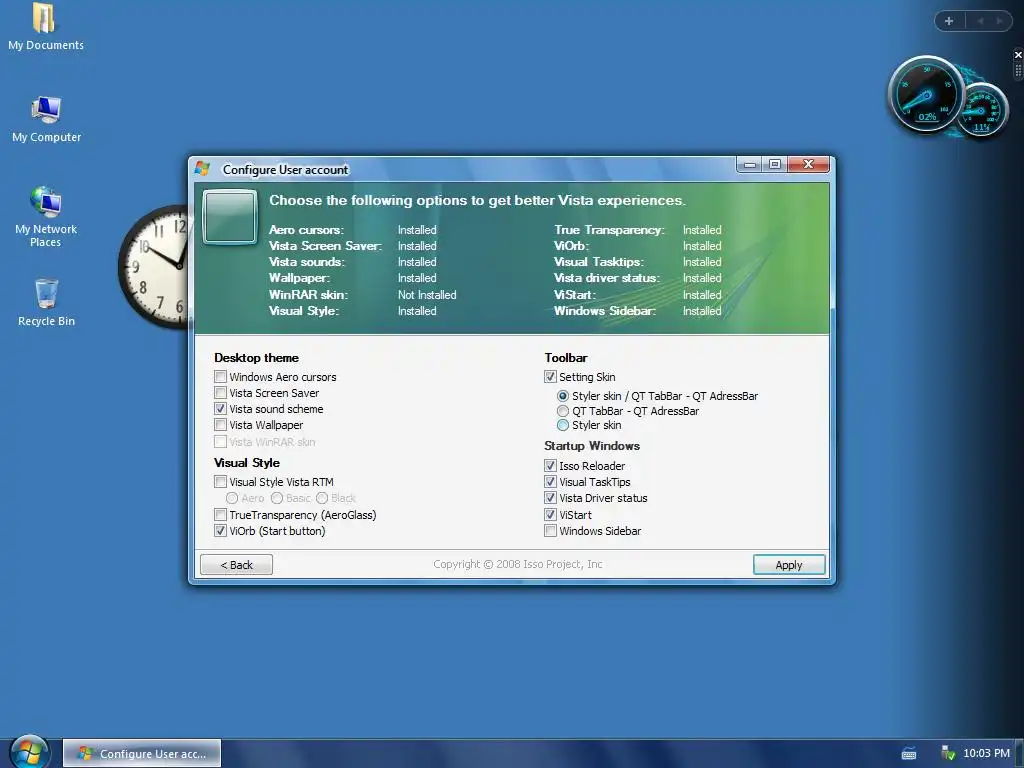This screenshot has height=768, width=1024.
Task: Enable Windows Sidebar at startup
Action: tap(550, 531)
